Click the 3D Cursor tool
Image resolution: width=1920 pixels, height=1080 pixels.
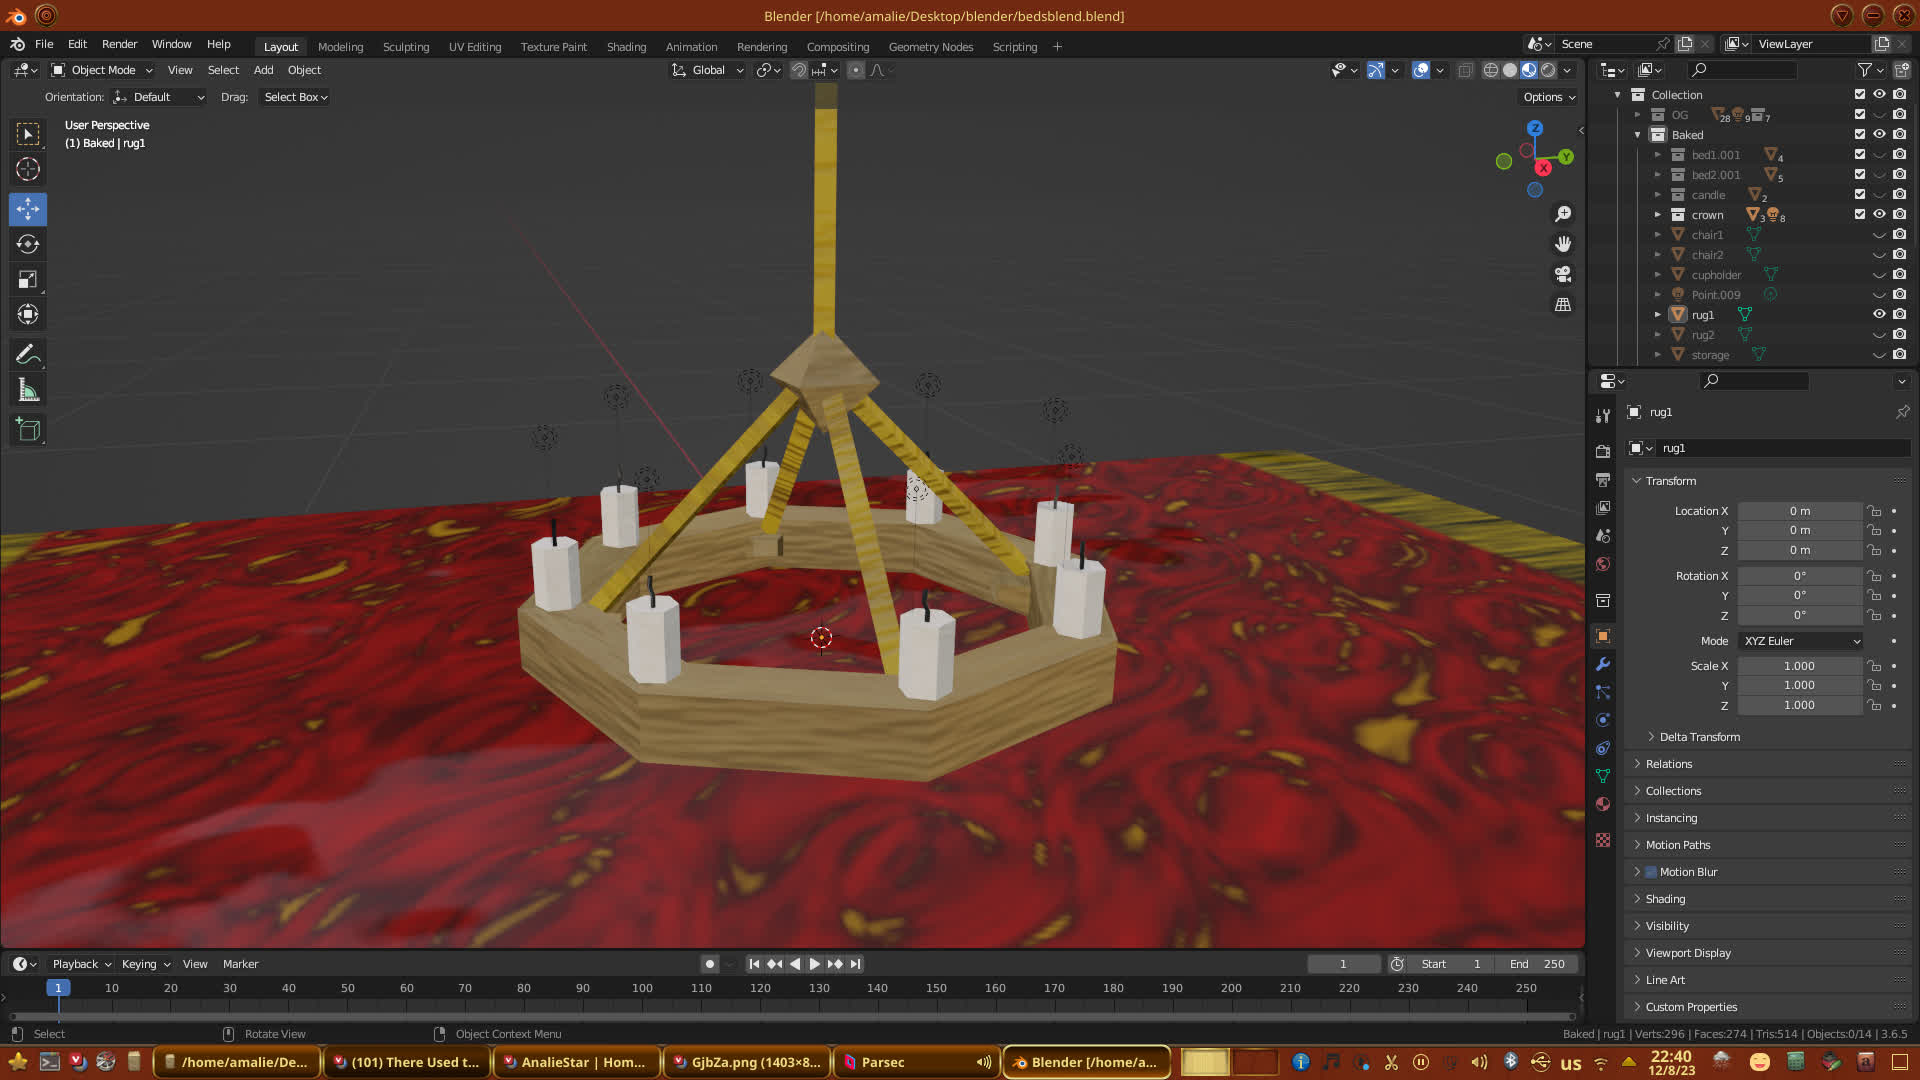pos(28,169)
